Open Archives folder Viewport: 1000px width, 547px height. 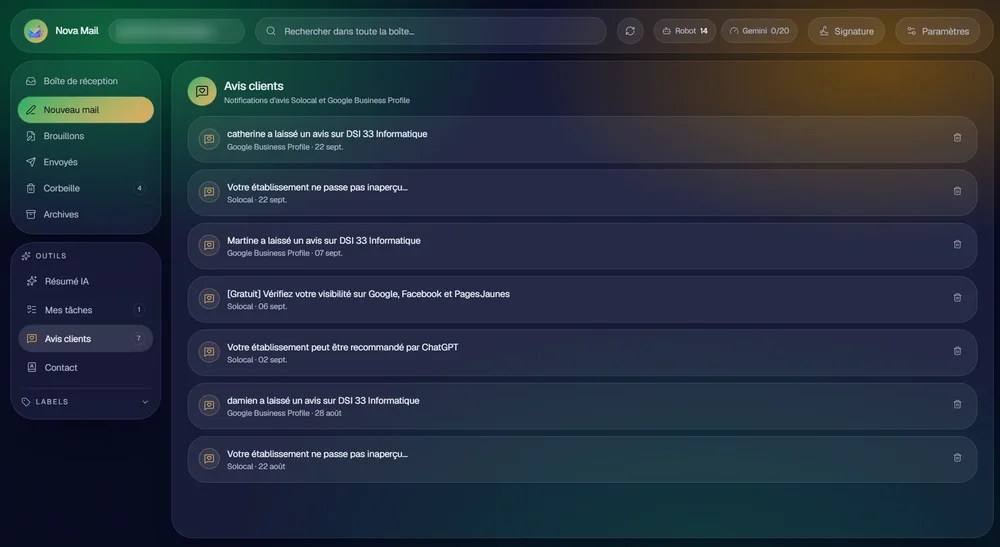click(x=85, y=214)
